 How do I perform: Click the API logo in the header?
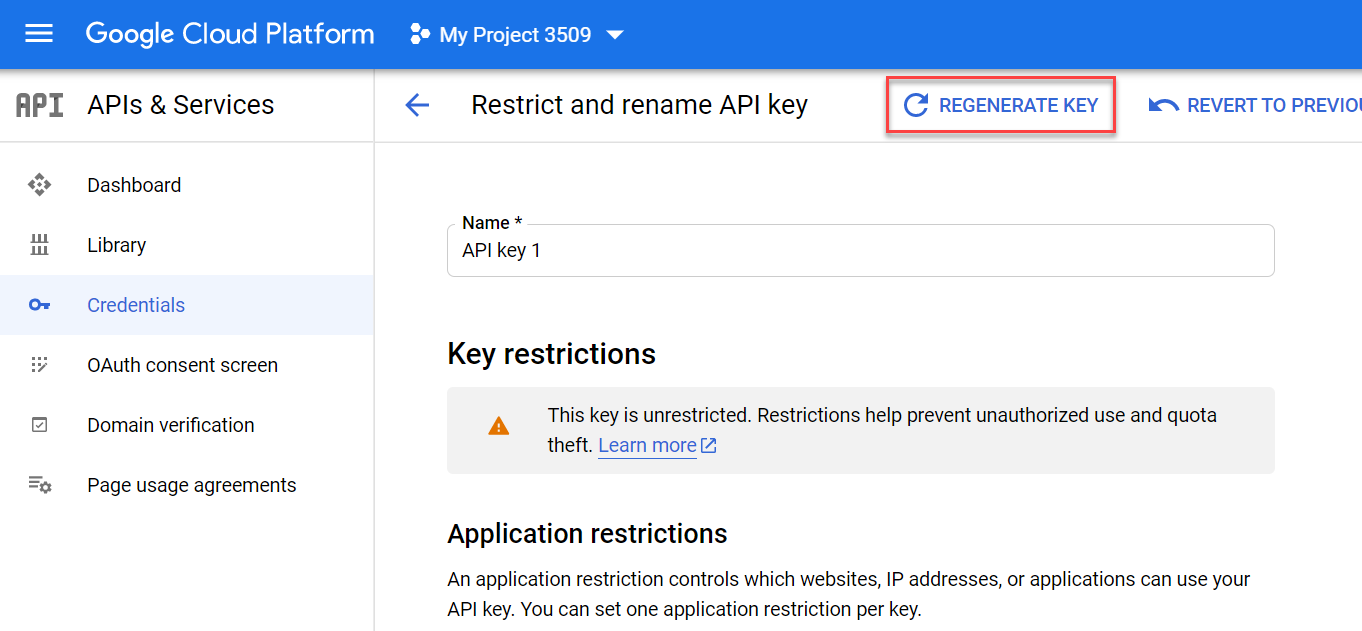(x=38, y=104)
